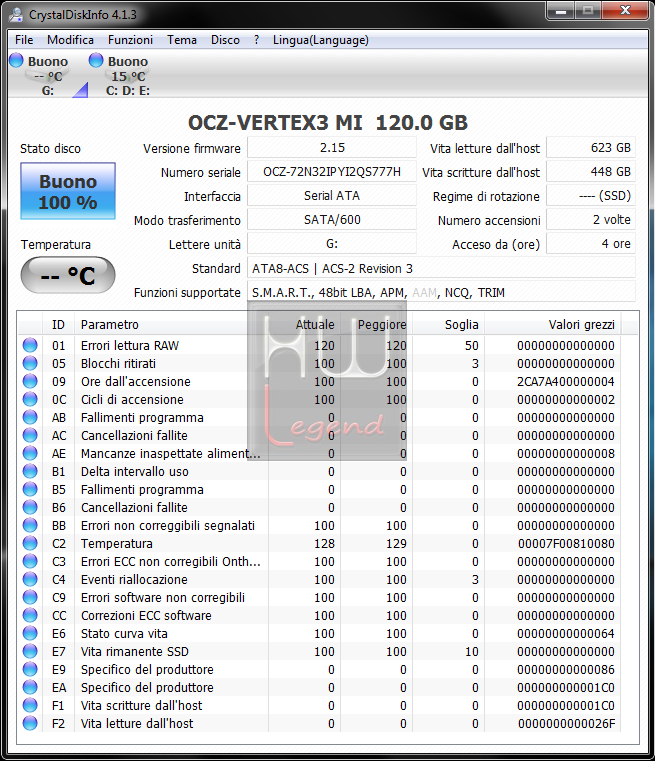Image resolution: width=655 pixels, height=761 pixels.
Task: Click the -- °C temperature button
Action: pyautogui.click(x=68, y=275)
